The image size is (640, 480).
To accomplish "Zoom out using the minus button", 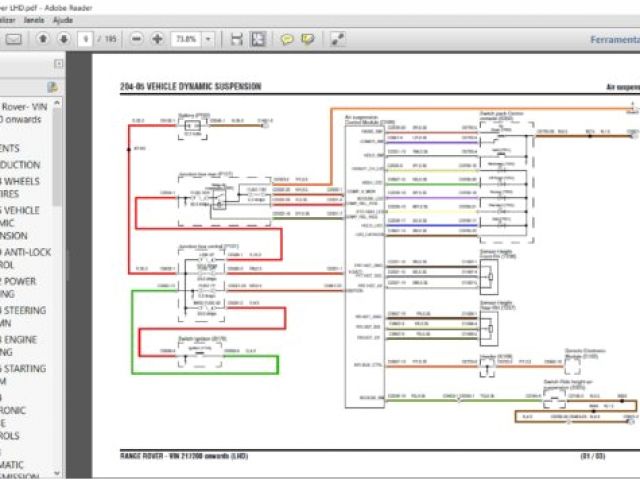I will pos(136,39).
